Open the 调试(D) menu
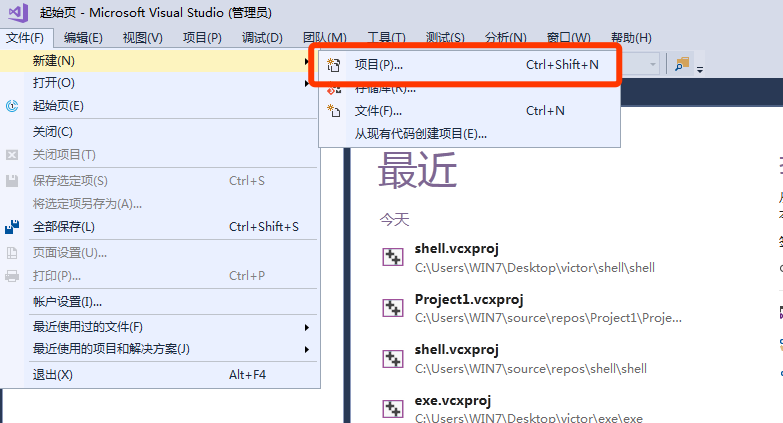This screenshot has width=783, height=423. click(x=262, y=38)
